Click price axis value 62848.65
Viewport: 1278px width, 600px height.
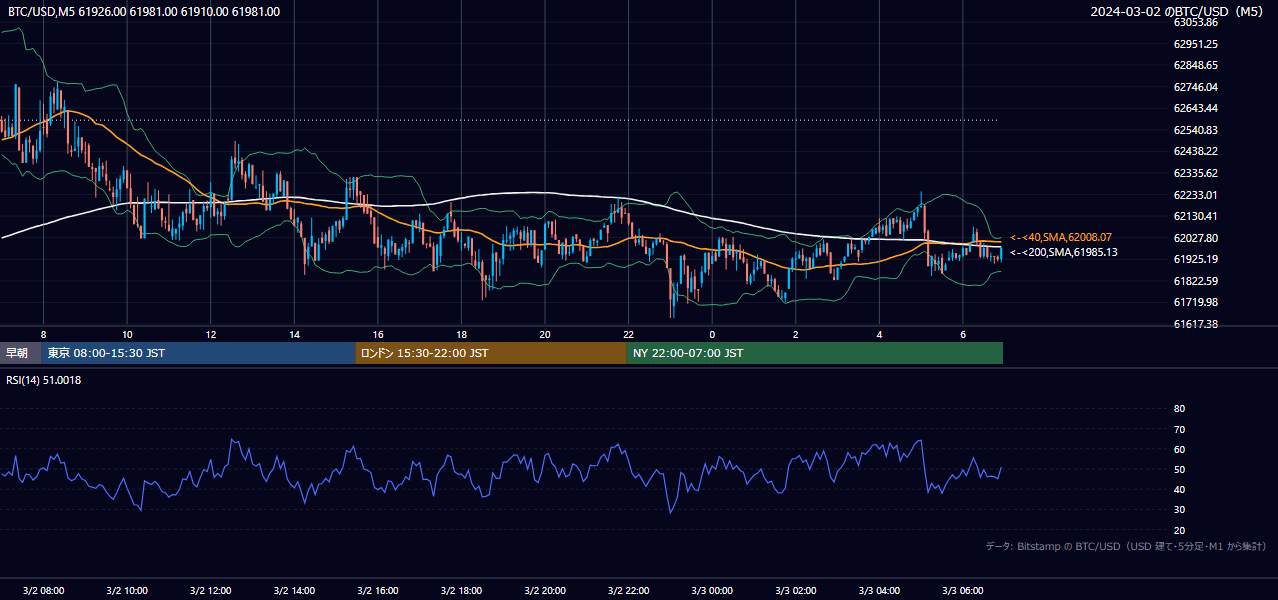pyautogui.click(x=1195, y=65)
